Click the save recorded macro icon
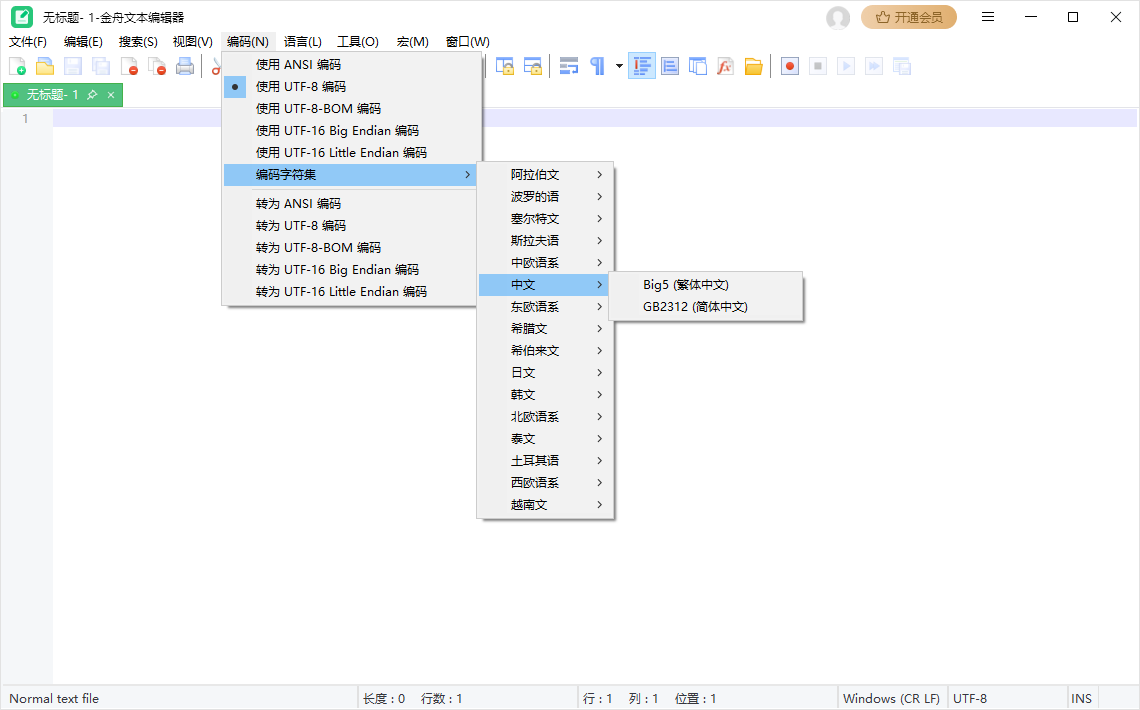This screenshot has height=710, width=1140. coord(902,66)
